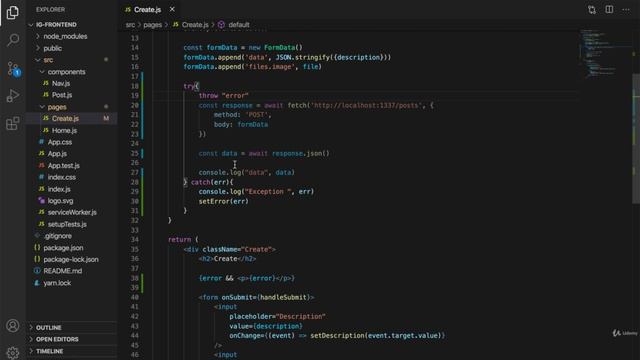Open Source Control view with badge

tap(13, 68)
